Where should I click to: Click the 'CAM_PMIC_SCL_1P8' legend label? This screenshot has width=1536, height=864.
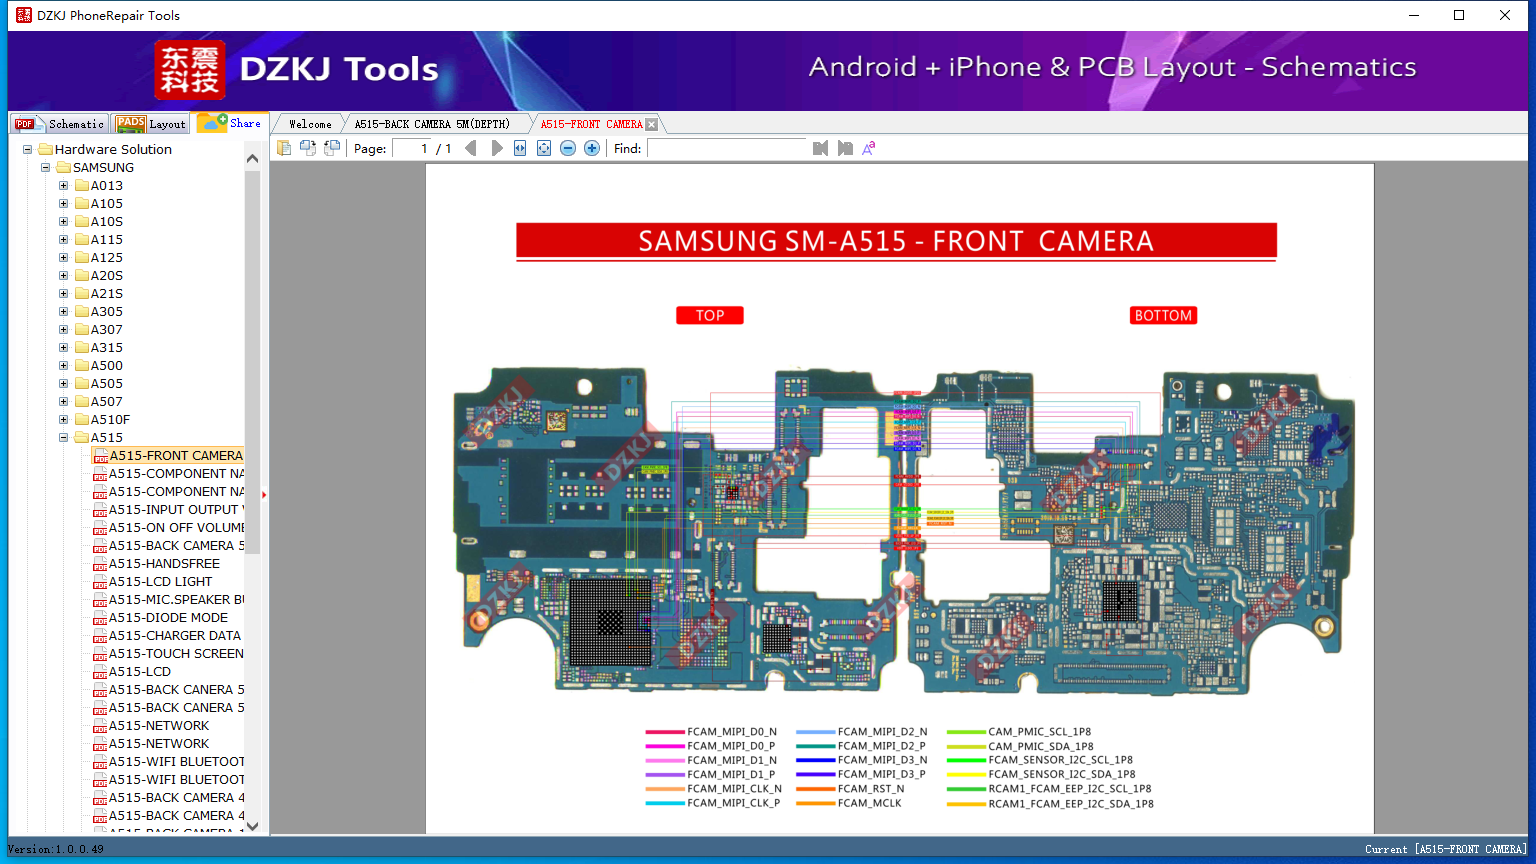tap(1039, 732)
